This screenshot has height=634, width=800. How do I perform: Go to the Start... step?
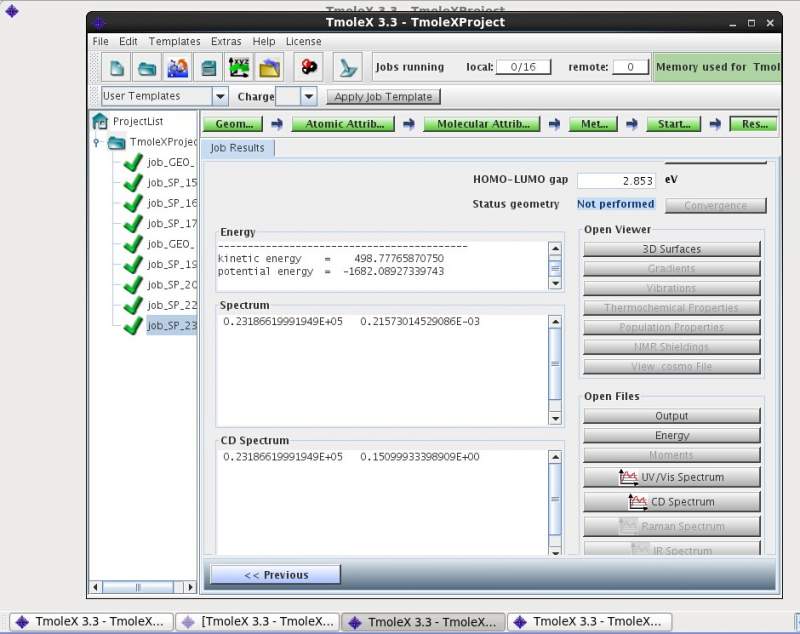coord(674,124)
